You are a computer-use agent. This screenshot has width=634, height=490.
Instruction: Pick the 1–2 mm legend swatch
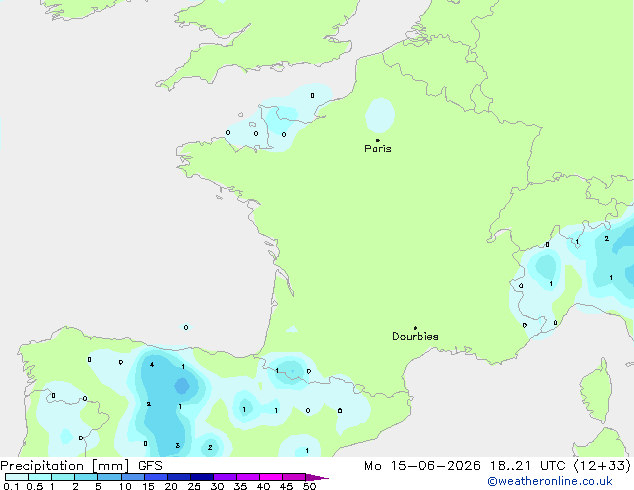(x=63, y=477)
